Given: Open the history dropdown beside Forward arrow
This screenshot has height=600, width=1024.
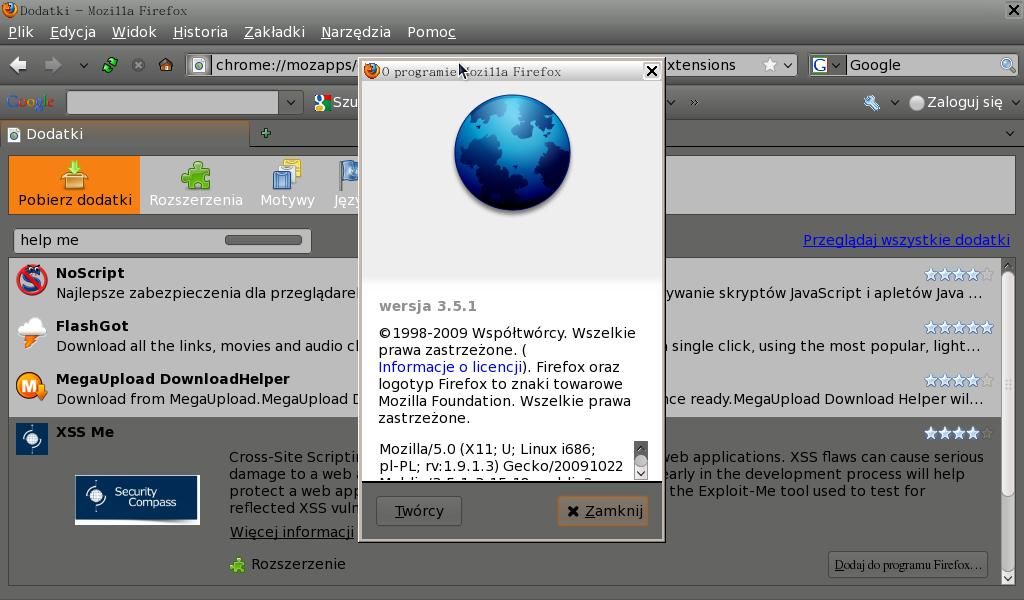Looking at the screenshot, I should tap(83, 65).
